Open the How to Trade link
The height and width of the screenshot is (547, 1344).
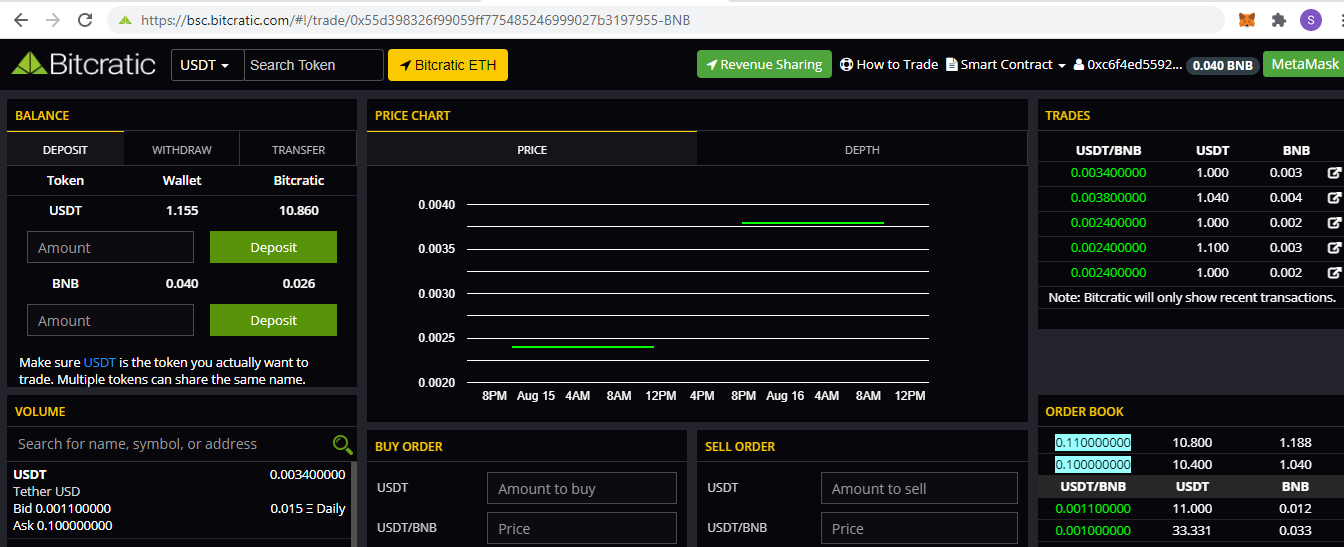(x=888, y=65)
